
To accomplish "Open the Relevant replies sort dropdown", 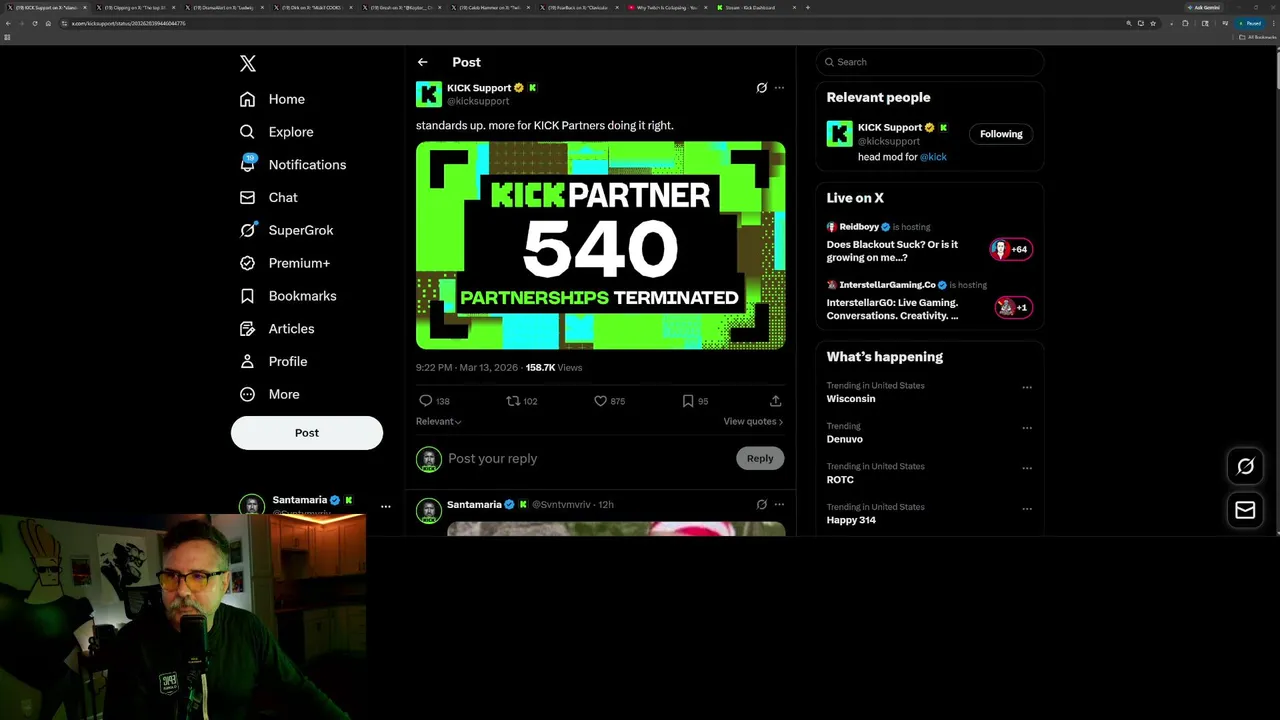I will tap(438, 421).
